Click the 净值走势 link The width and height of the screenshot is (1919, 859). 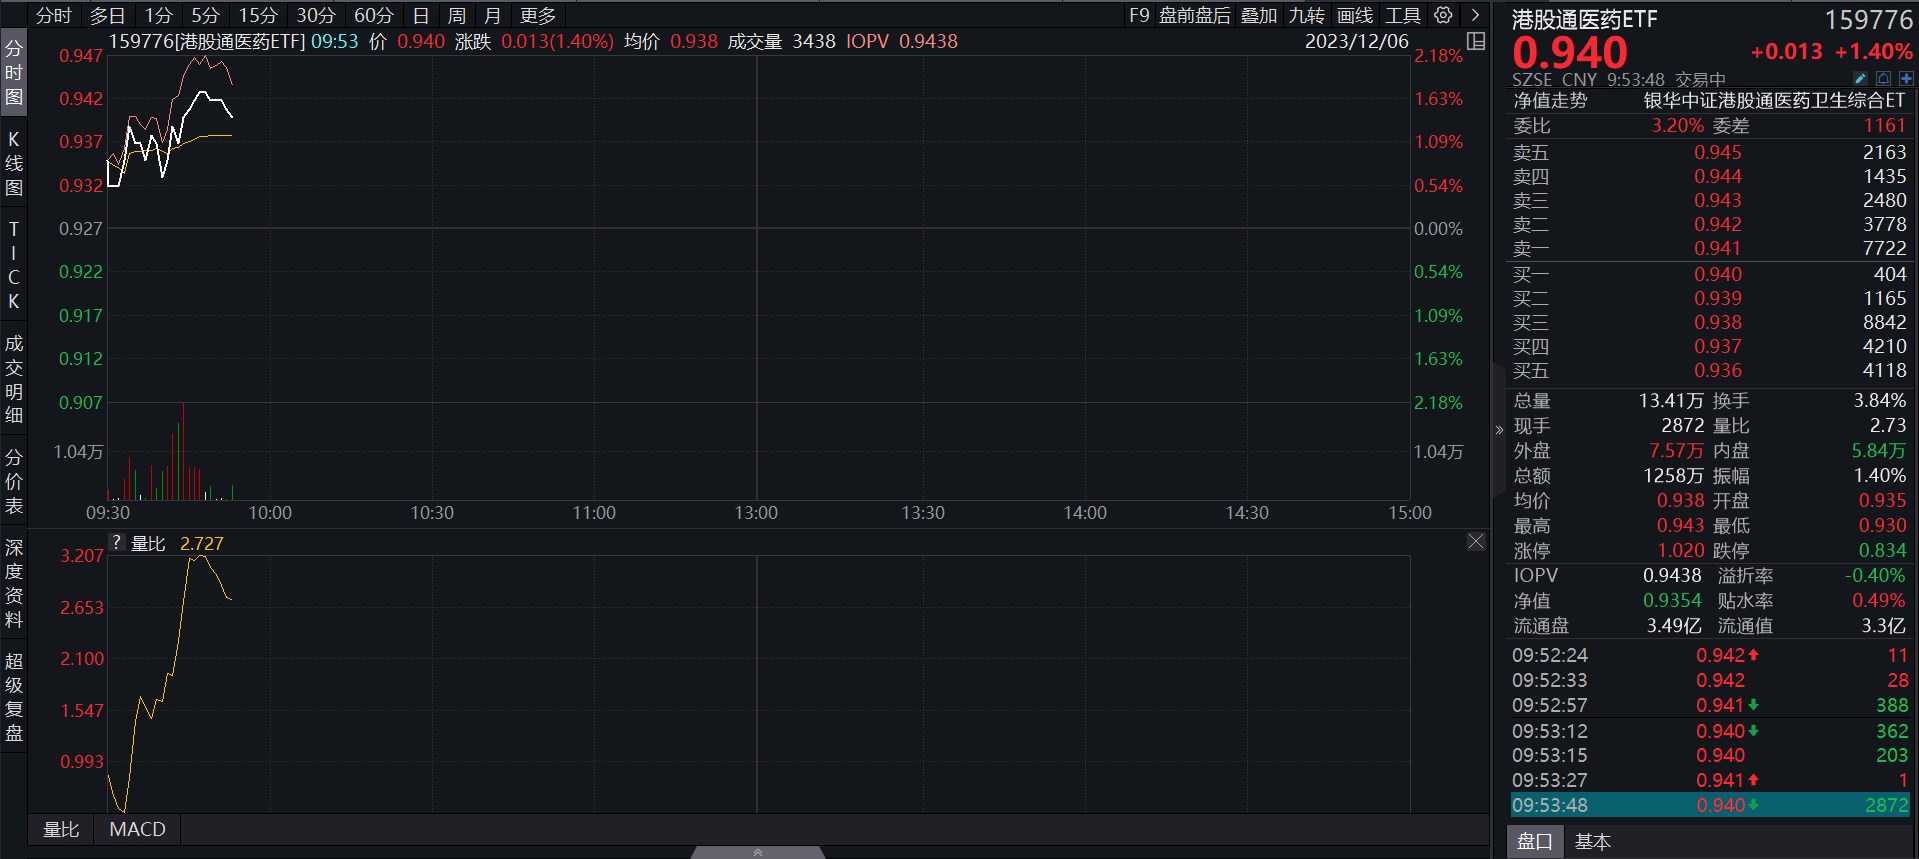1550,100
